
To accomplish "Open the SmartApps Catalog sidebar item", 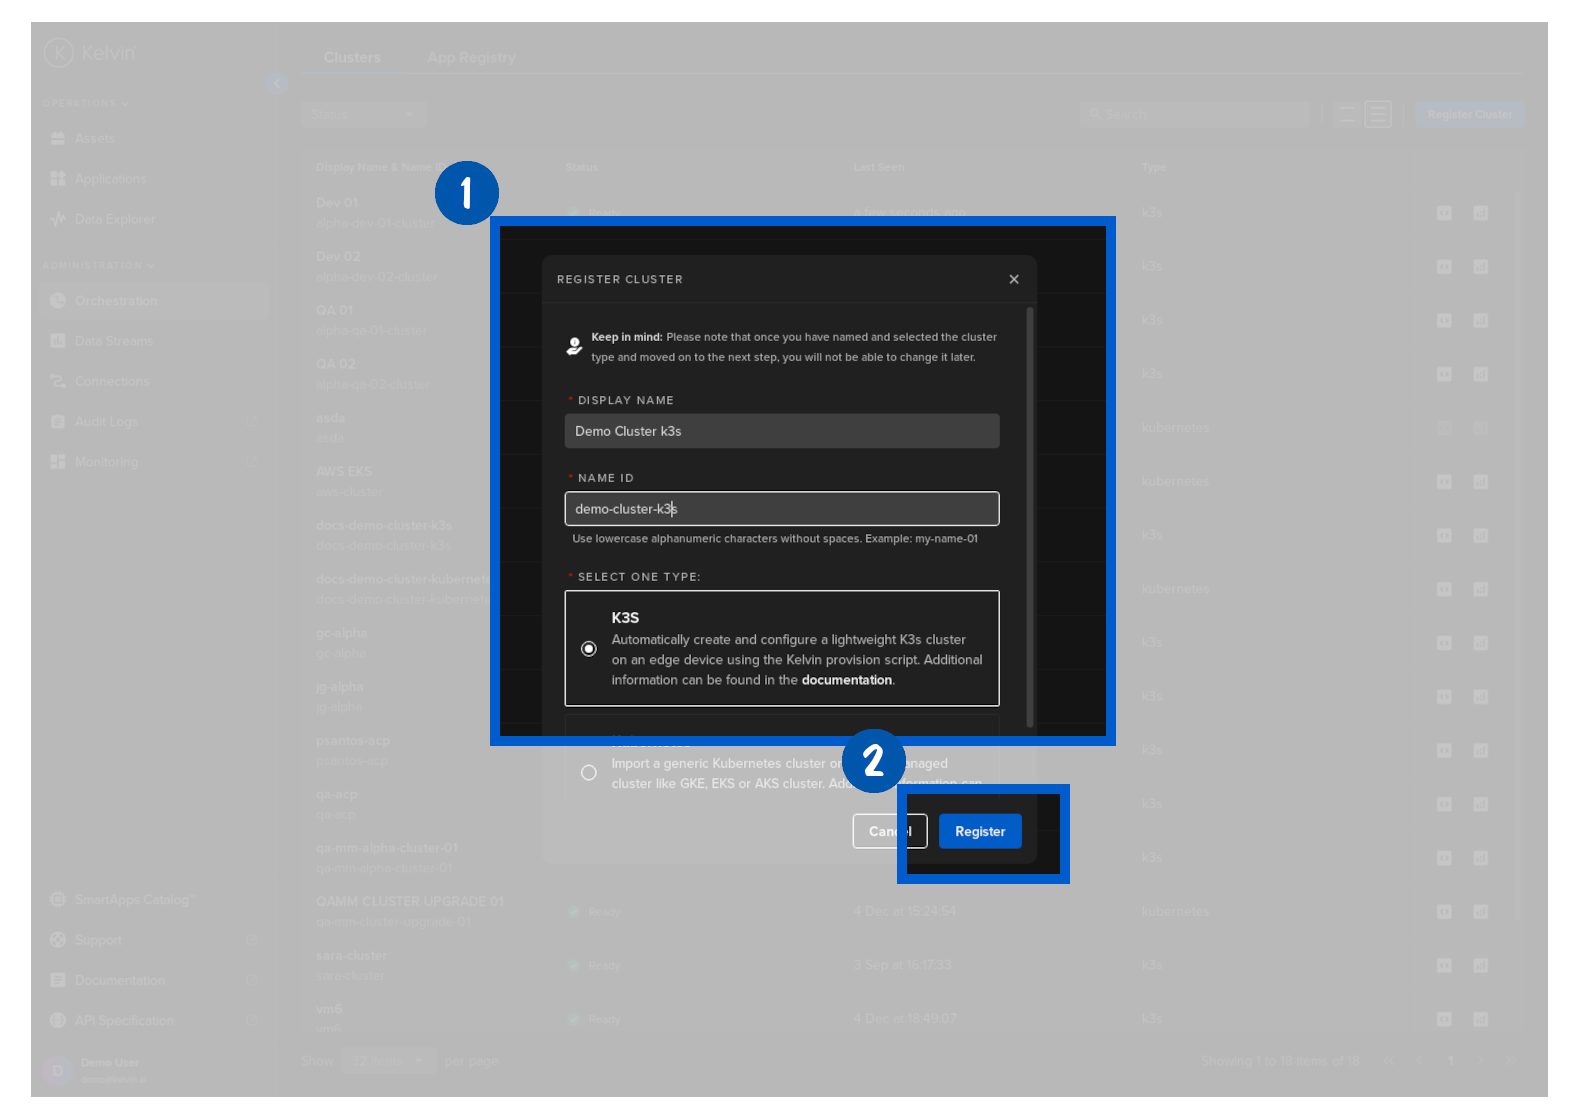I will [132, 900].
